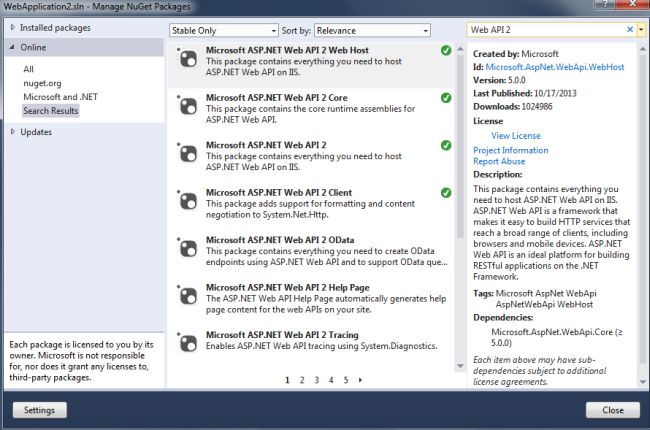The height and width of the screenshot is (430, 650).
Task: Click the Version: 5.0.0 text
Action: [x=499, y=80]
